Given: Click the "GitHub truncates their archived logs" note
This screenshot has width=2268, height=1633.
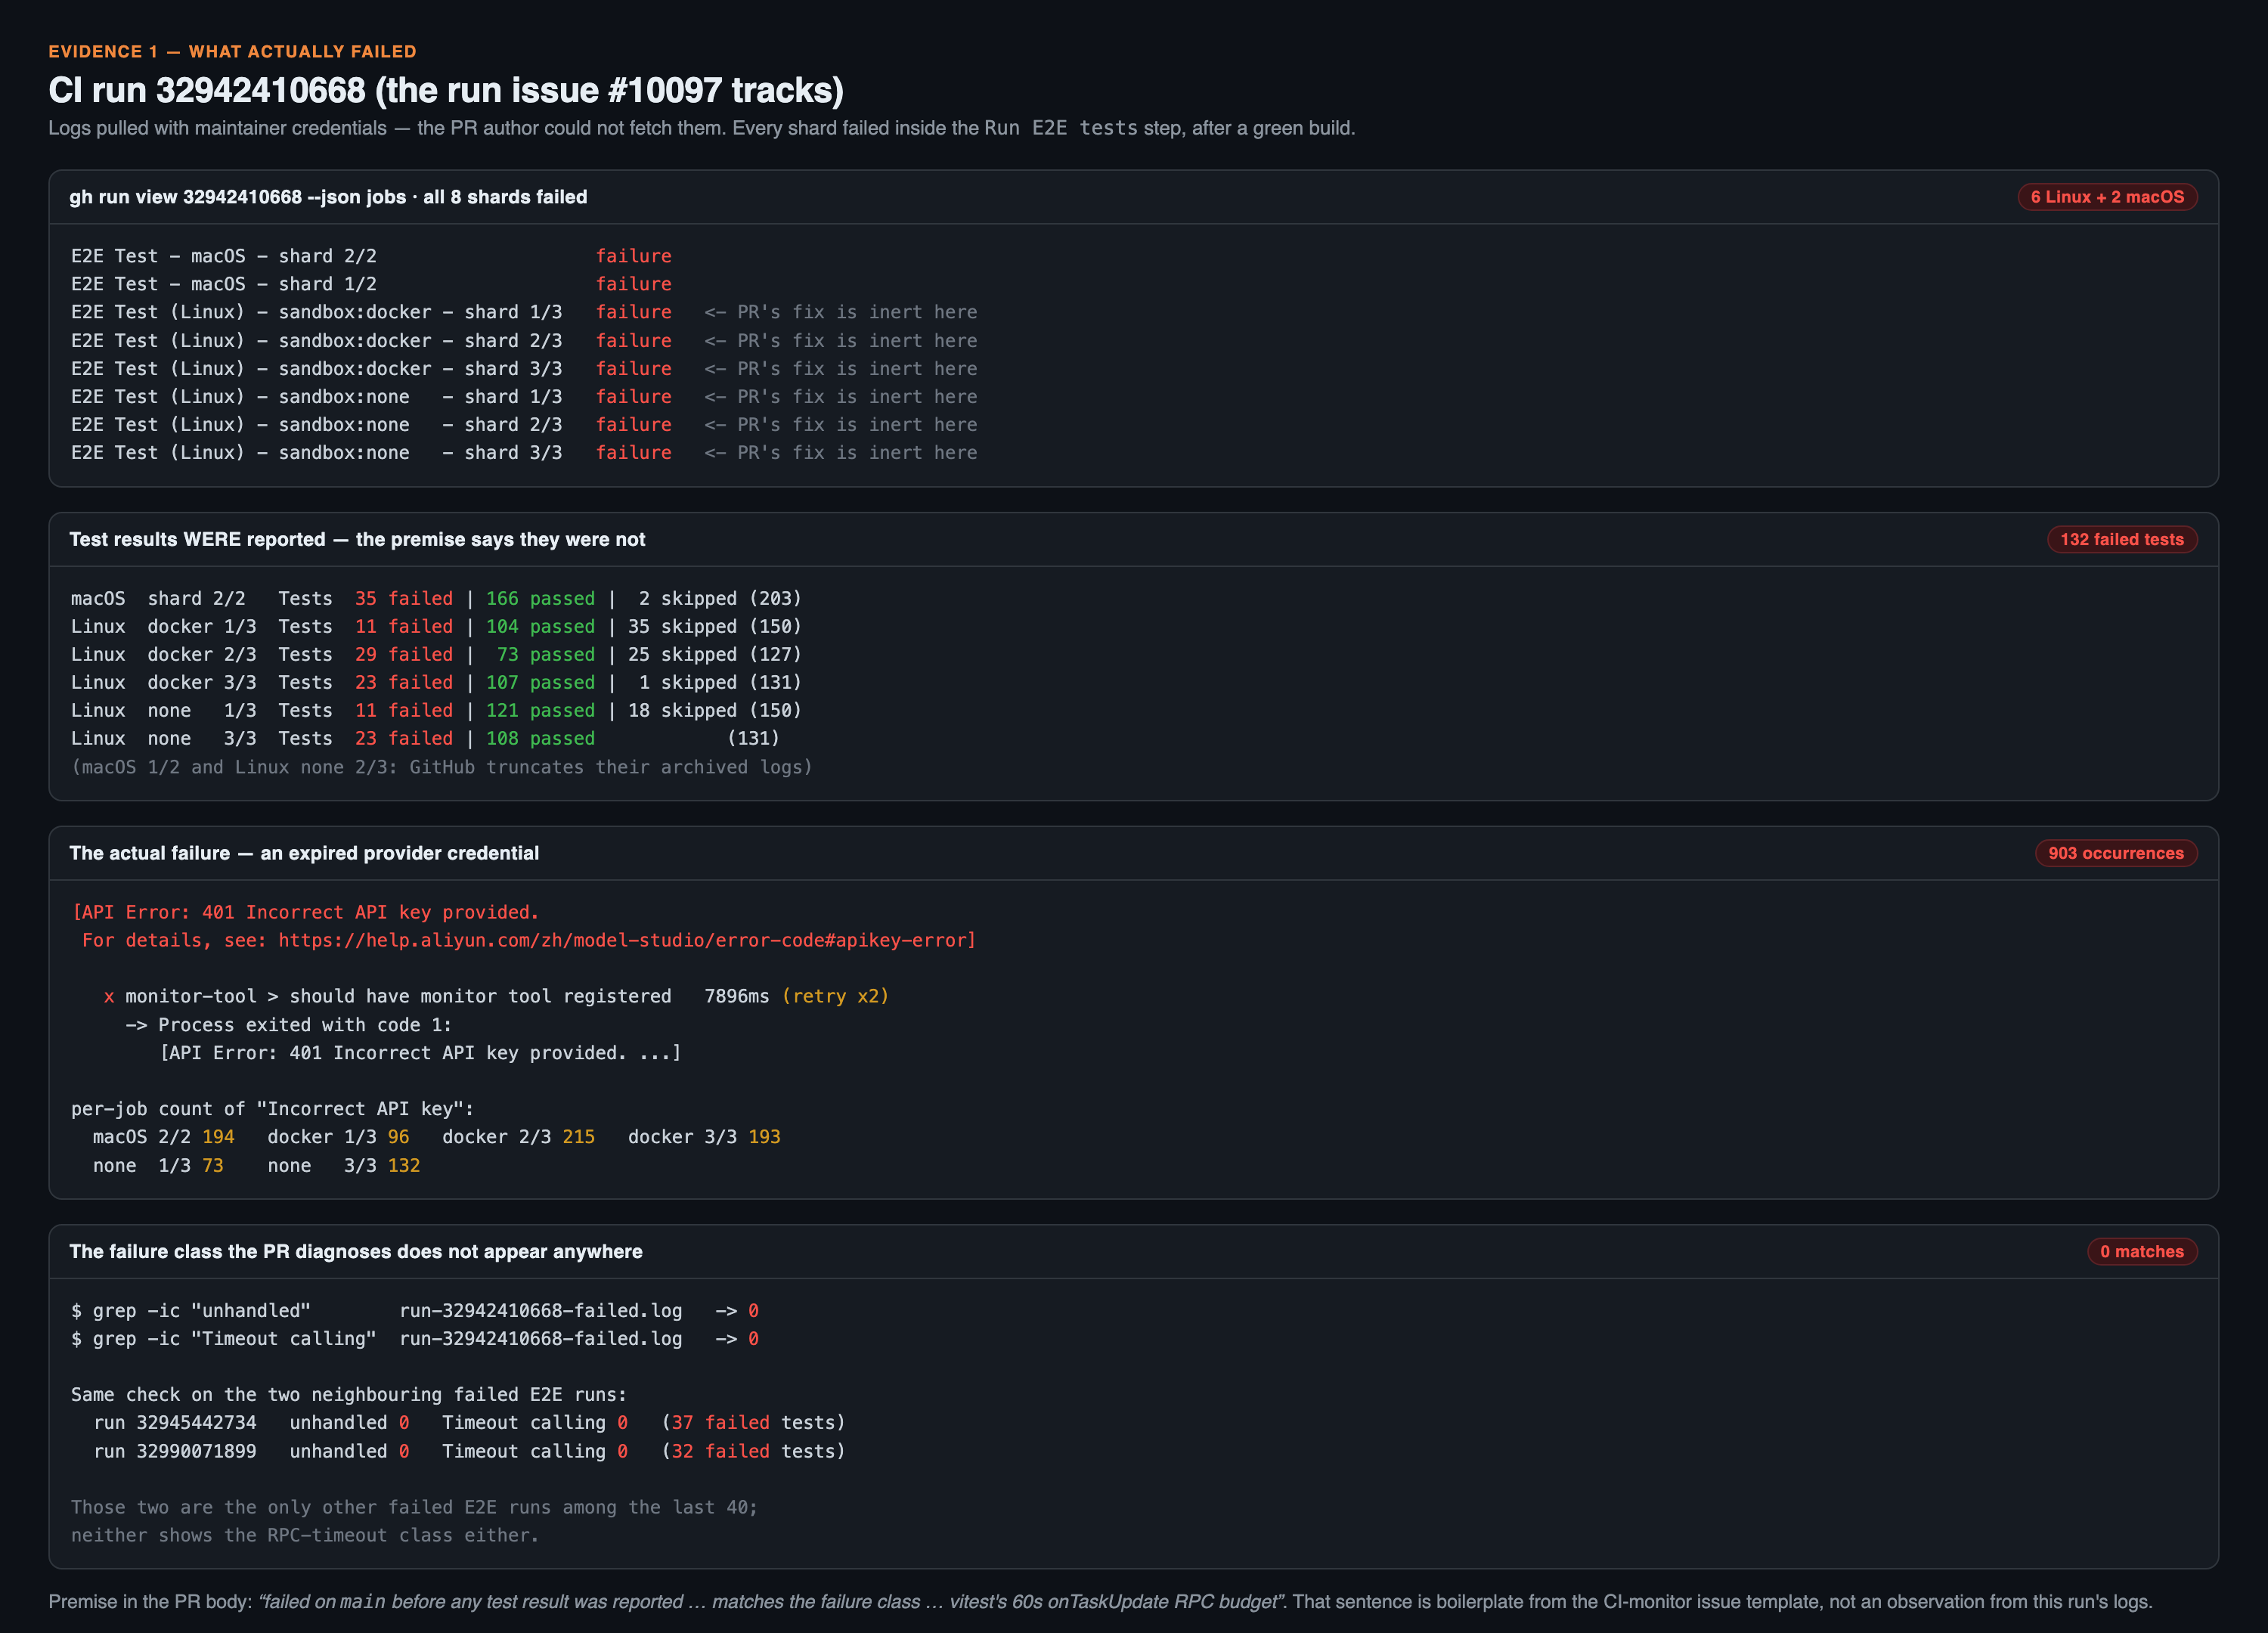Looking at the screenshot, I should [x=441, y=767].
